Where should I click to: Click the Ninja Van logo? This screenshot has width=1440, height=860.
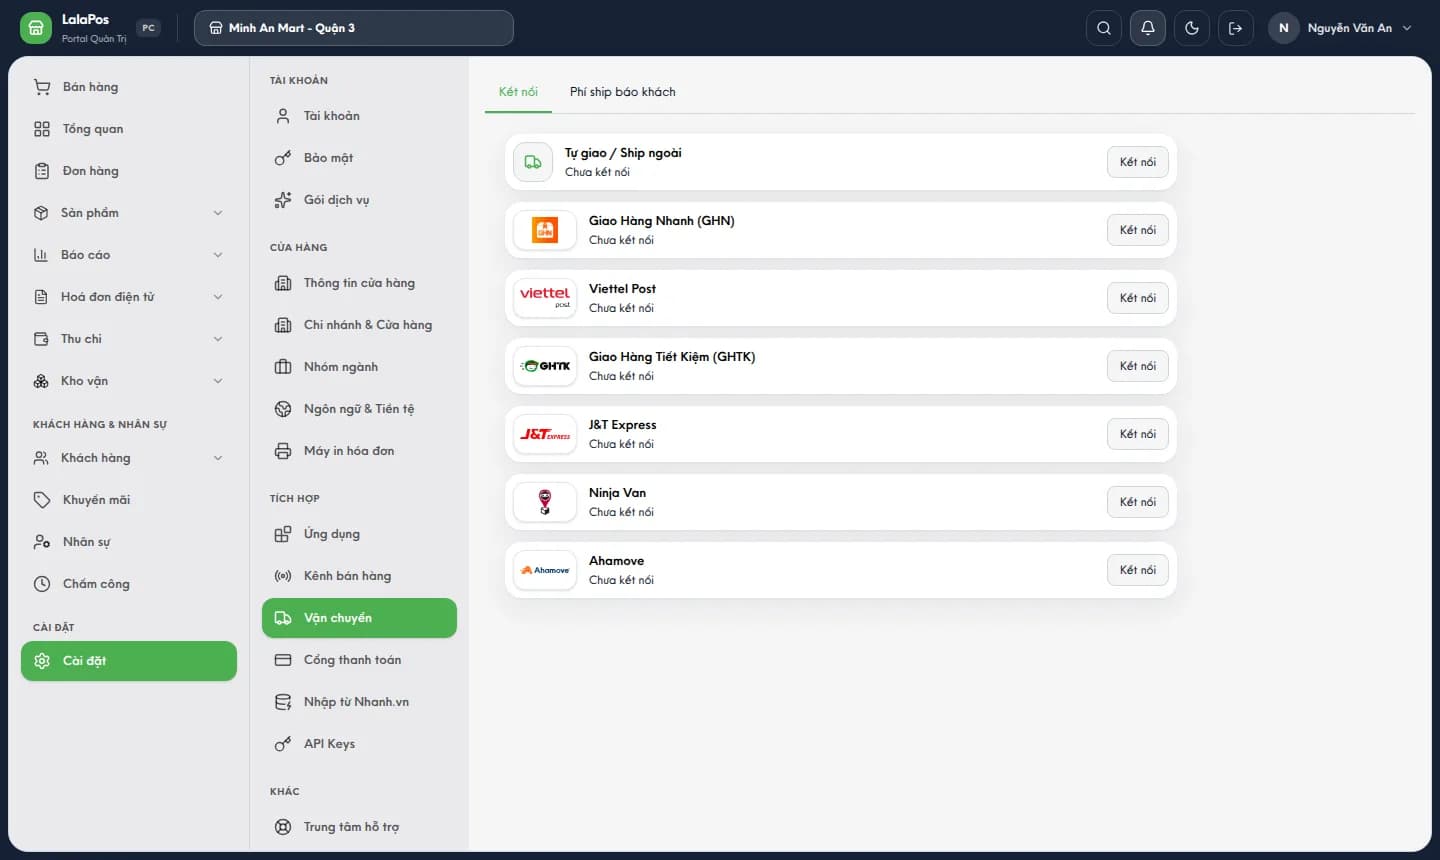click(x=545, y=502)
